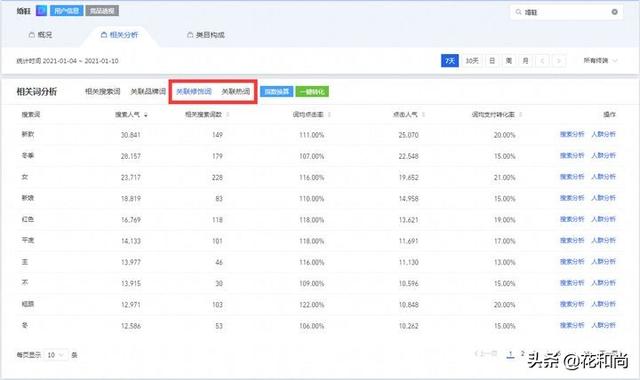Click the 搜索人气 column header text

(x=127, y=115)
